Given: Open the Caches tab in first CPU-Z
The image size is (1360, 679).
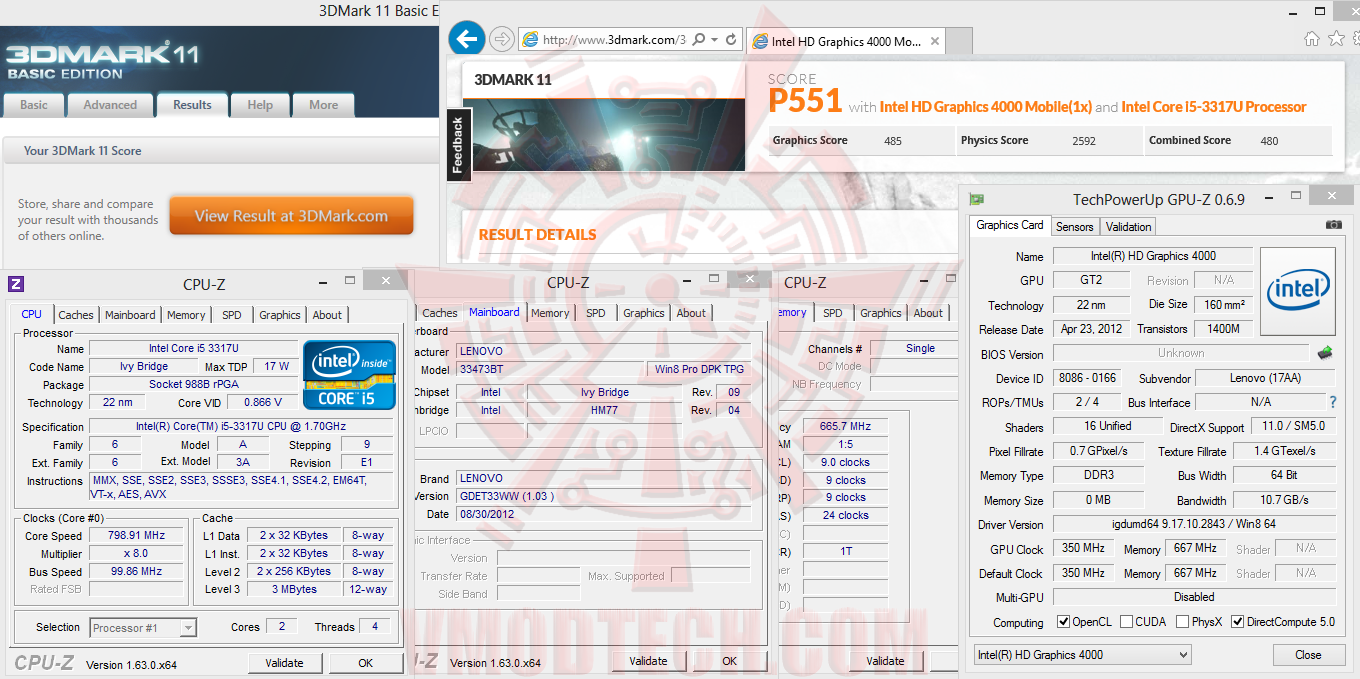Looking at the screenshot, I should pyautogui.click(x=76, y=315).
